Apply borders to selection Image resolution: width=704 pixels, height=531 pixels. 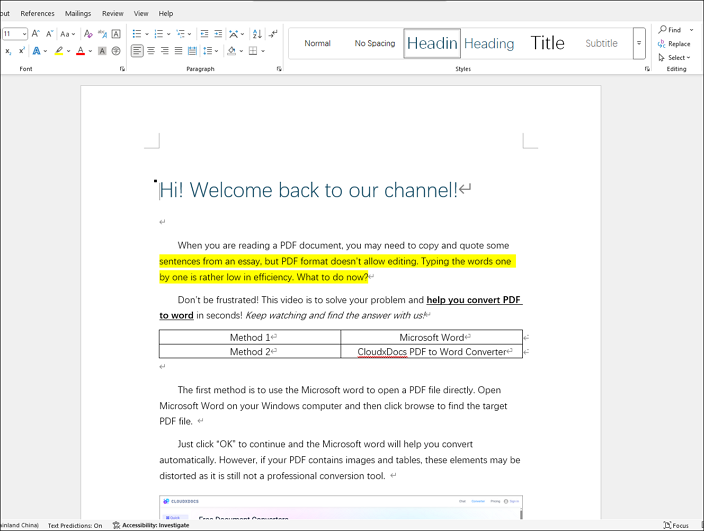[253, 51]
